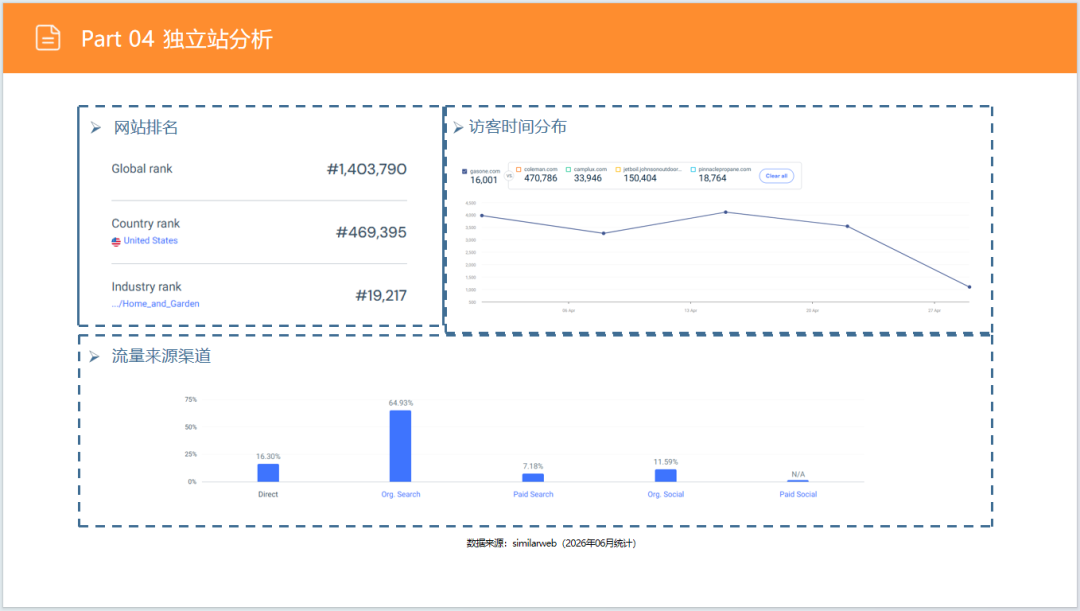Click the 7.18% label above Paid Search
This screenshot has width=1080, height=611.
[x=533, y=466]
